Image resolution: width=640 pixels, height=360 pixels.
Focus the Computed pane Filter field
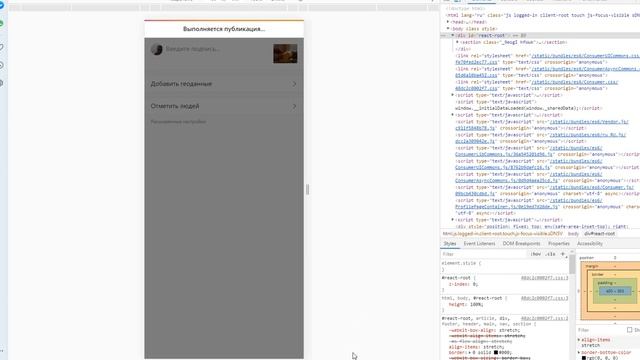coord(600,330)
